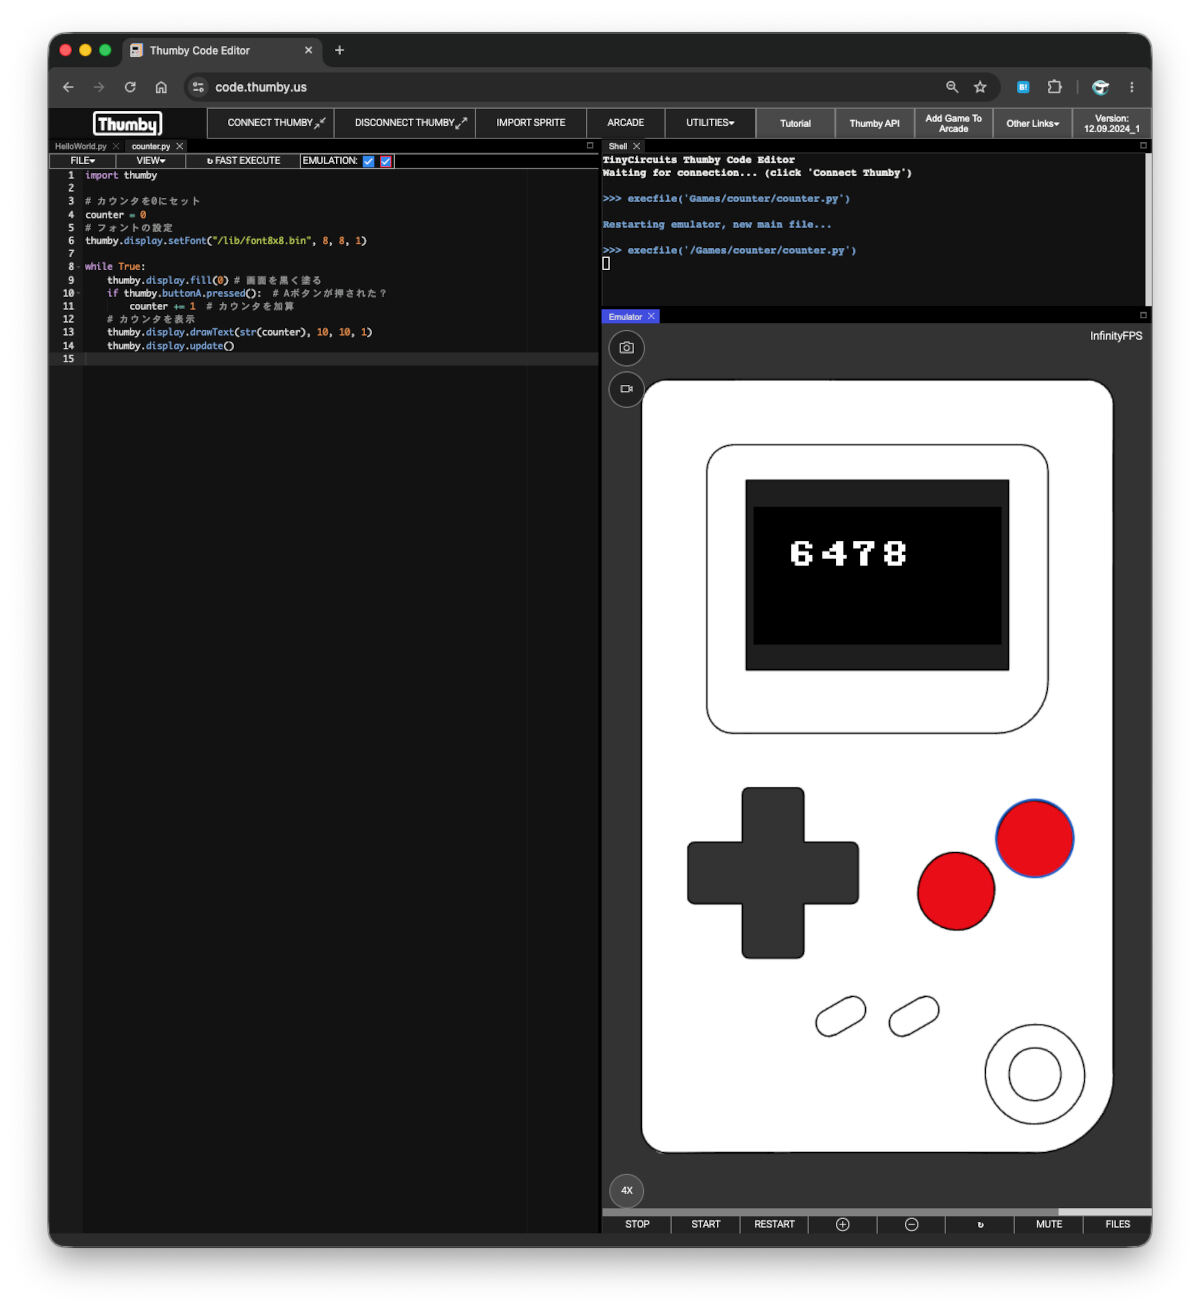Open browser zoom search icon
The height and width of the screenshot is (1311, 1200).
952,87
